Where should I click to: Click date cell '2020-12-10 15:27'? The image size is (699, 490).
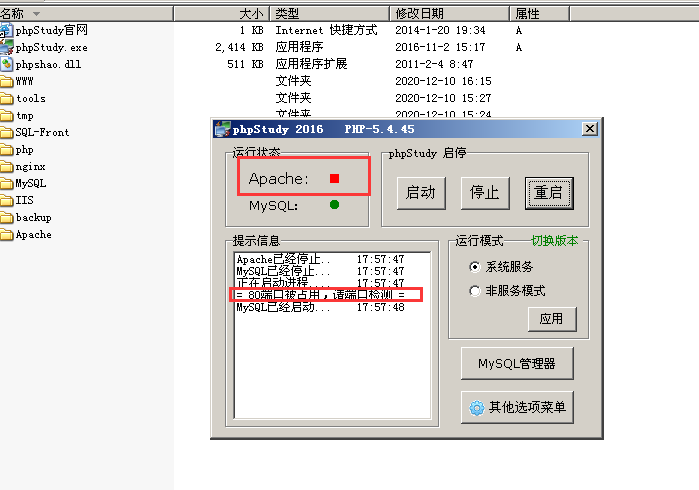(x=443, y=98)
